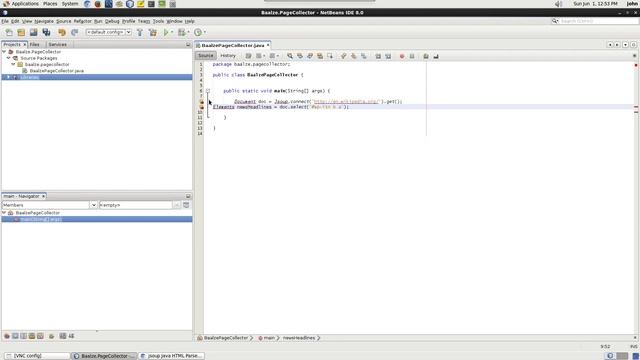Click the error hint bulb on line 9
Image resolution: width=640 pixels, height=360 pixels.
click(x=201, y=107)
